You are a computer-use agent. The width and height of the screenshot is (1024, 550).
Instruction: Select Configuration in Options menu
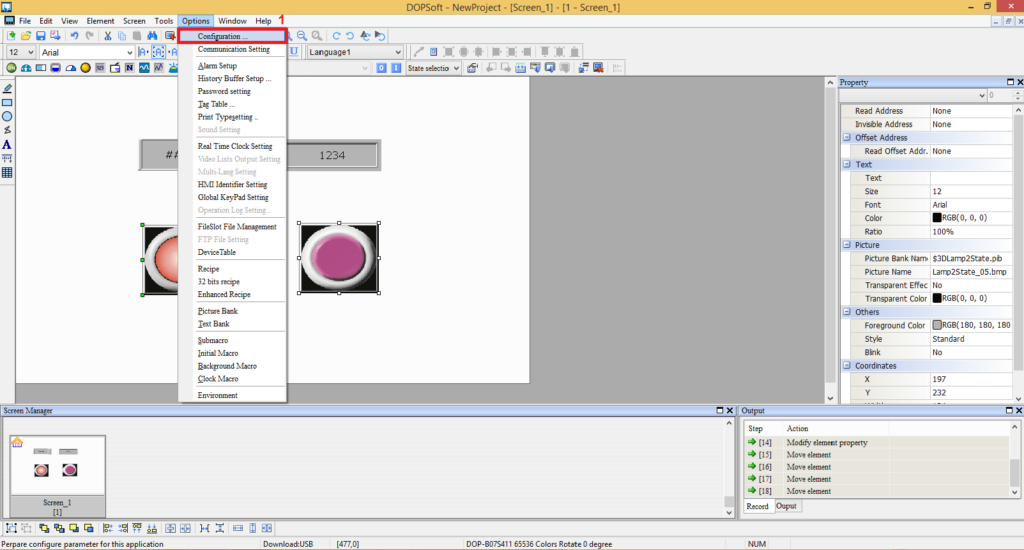tap(232, 37)
